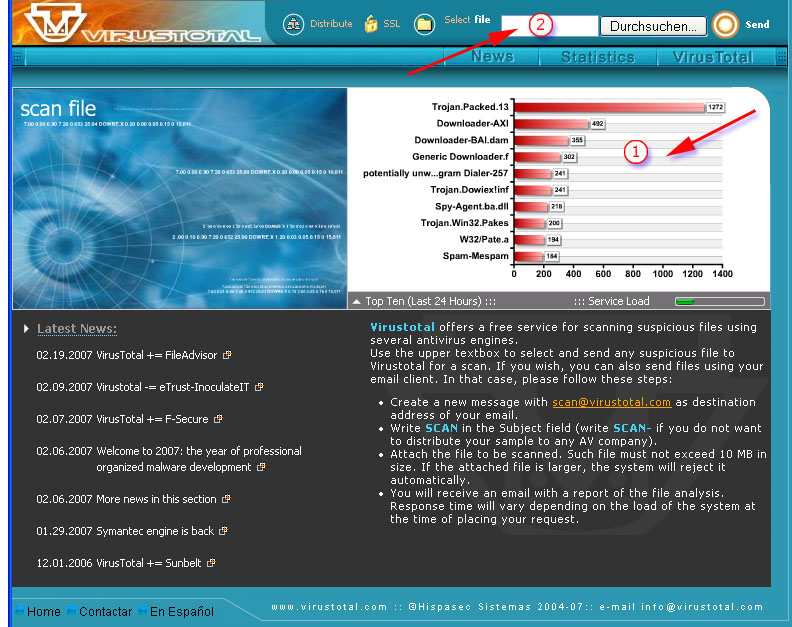Click the Service Load label
The image size is (792, 627).
[x=618, y=301]
